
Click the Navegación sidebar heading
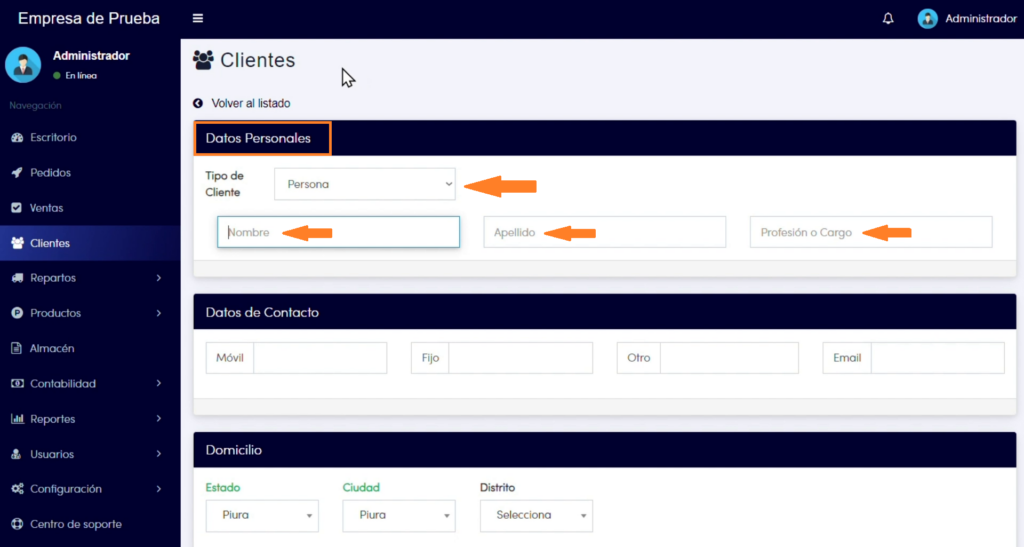(35, 106)
